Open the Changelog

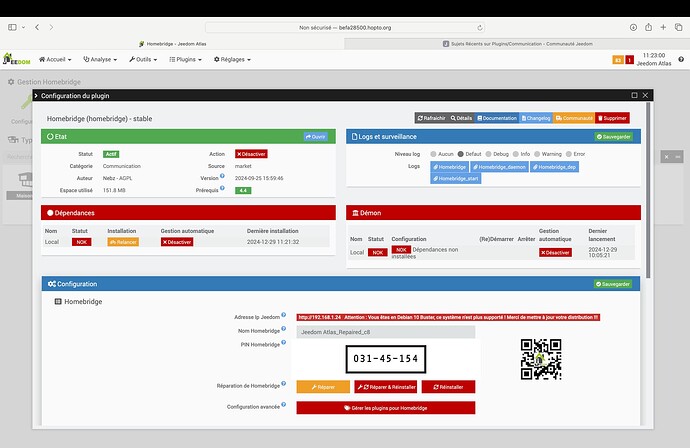536,118
